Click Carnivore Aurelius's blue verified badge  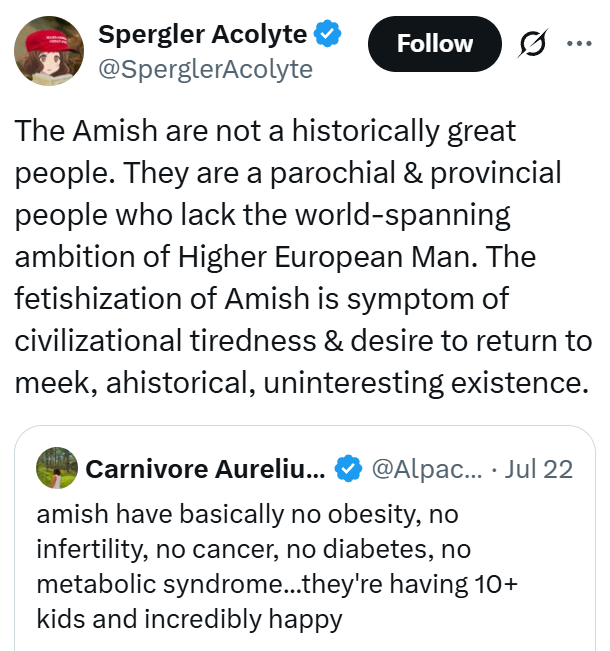click(x=348, y=468)
